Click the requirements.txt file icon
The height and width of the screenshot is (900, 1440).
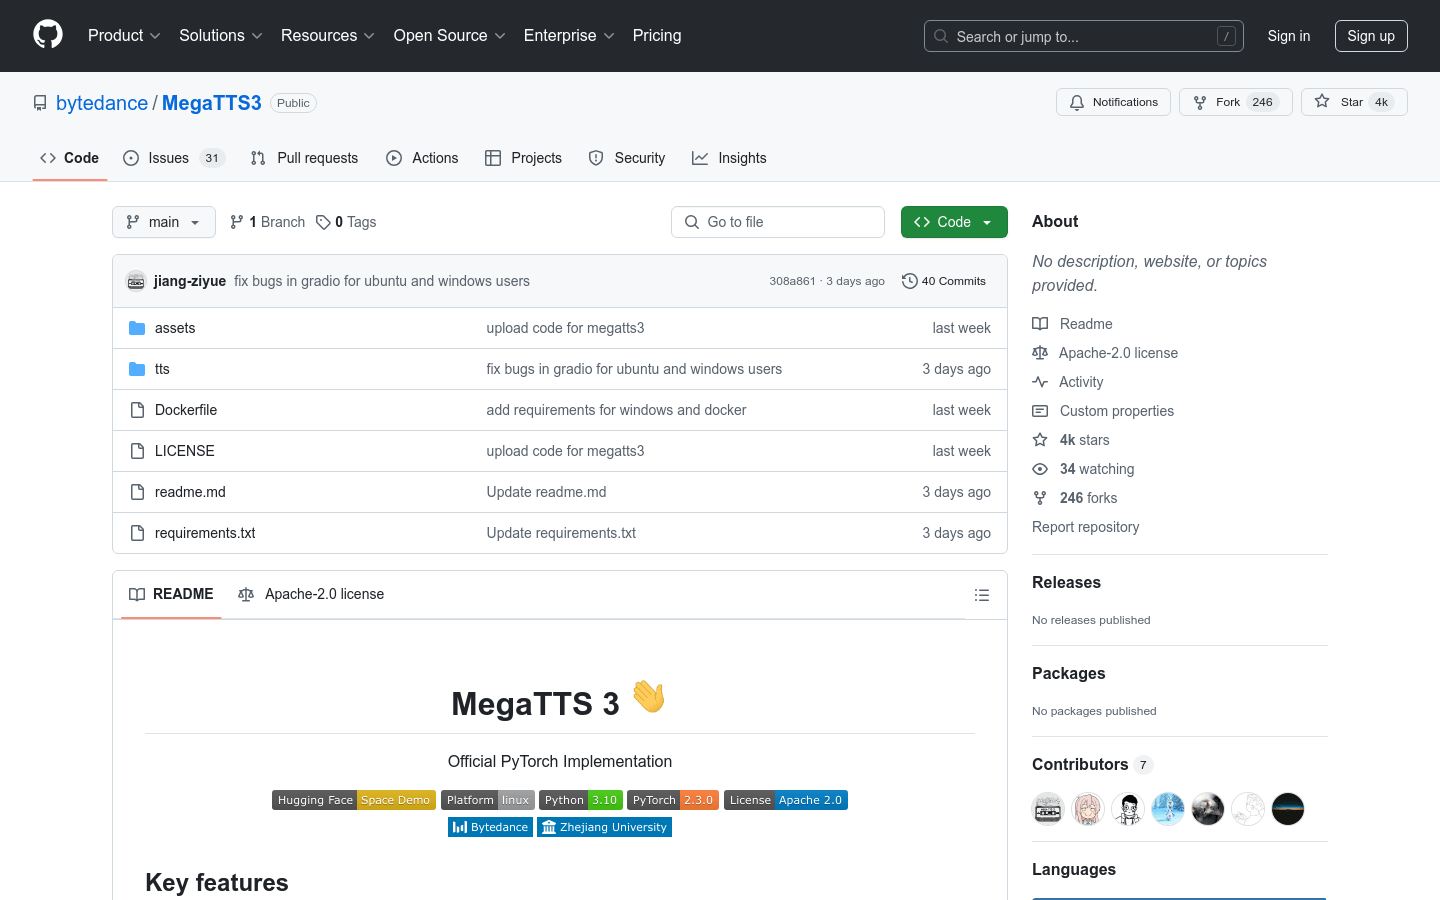(137, 533)
